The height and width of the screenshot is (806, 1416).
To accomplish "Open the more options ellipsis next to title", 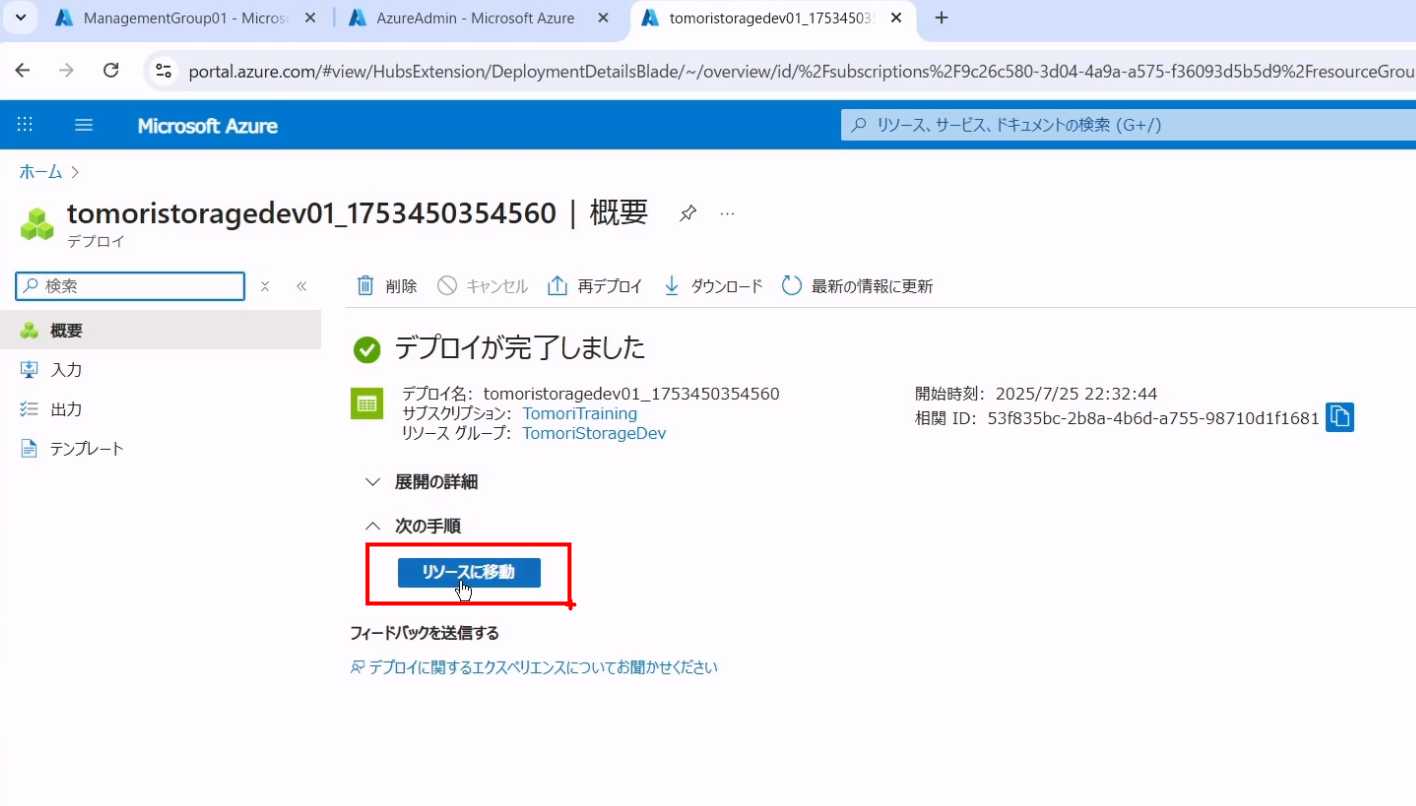I will point(728,213).
